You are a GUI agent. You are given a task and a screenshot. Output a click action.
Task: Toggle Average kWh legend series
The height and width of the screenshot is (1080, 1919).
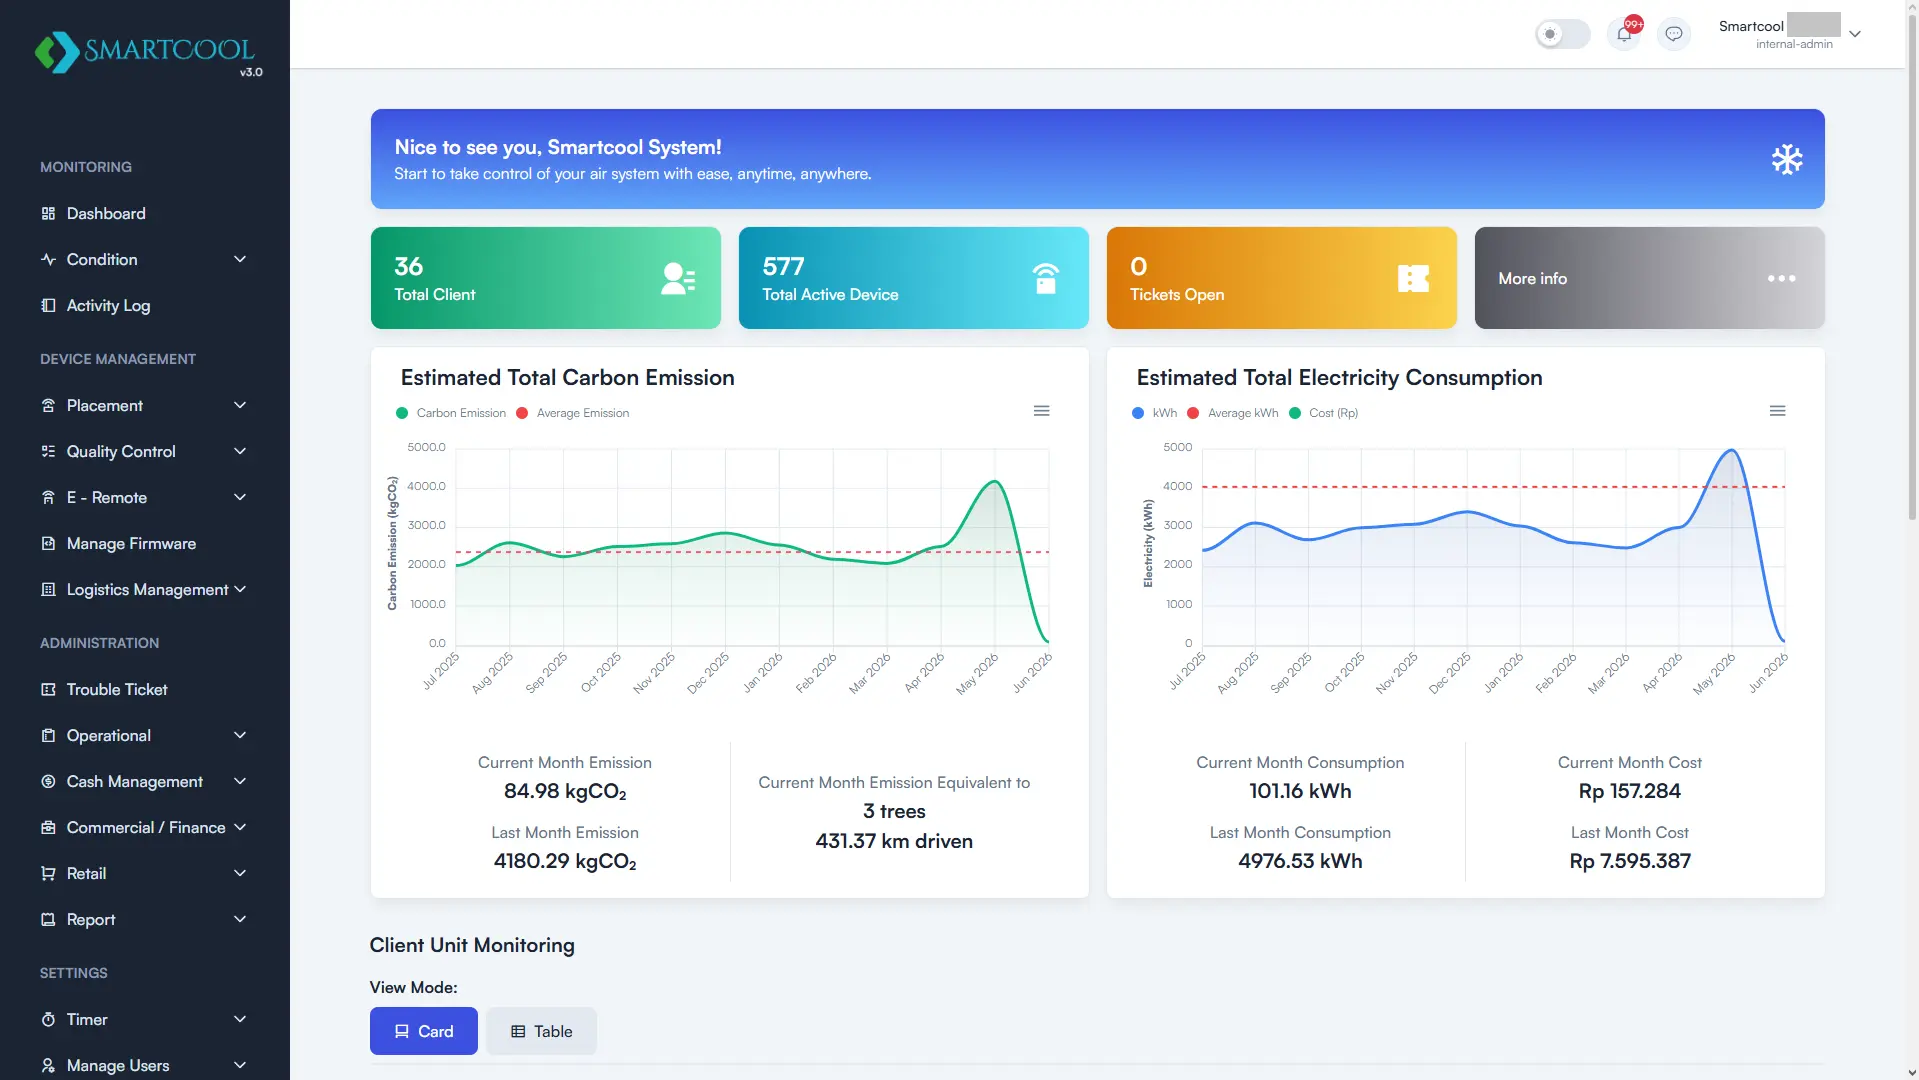[x=1232, y=413]
